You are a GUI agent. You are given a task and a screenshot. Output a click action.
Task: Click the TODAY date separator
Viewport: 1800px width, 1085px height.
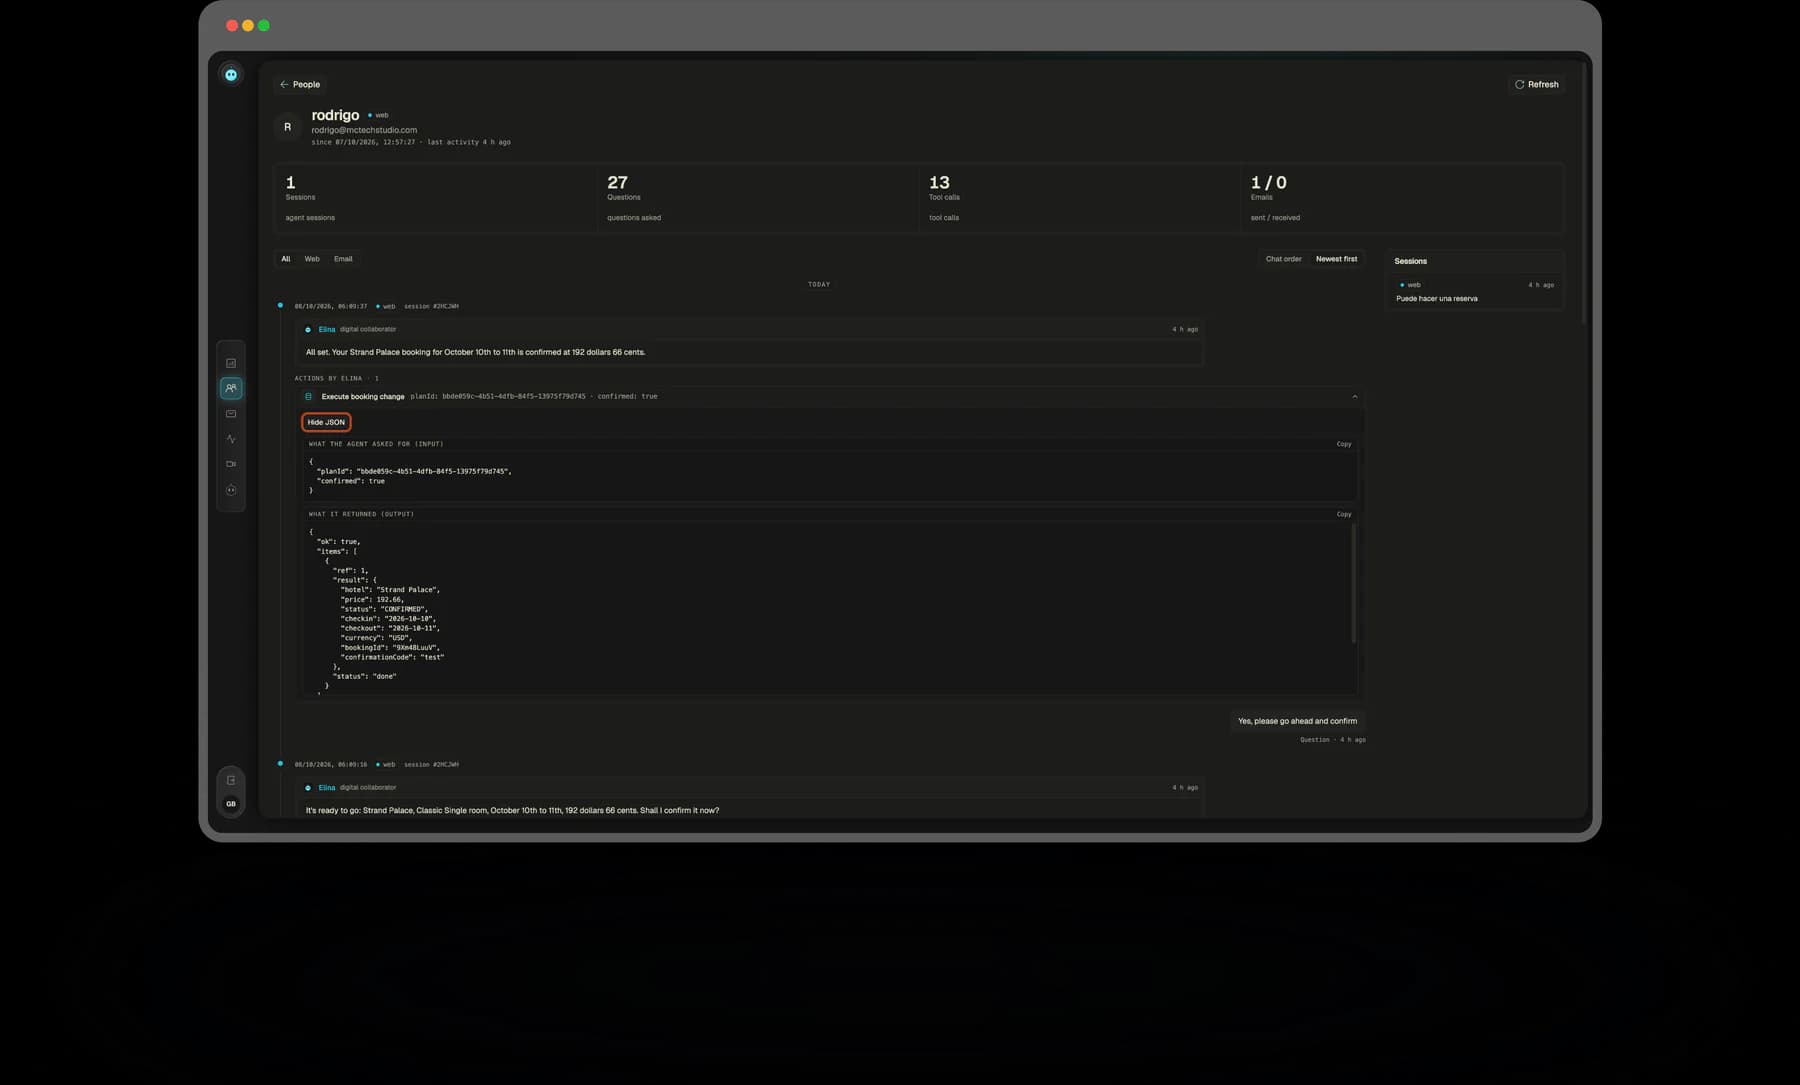point(819,284)
